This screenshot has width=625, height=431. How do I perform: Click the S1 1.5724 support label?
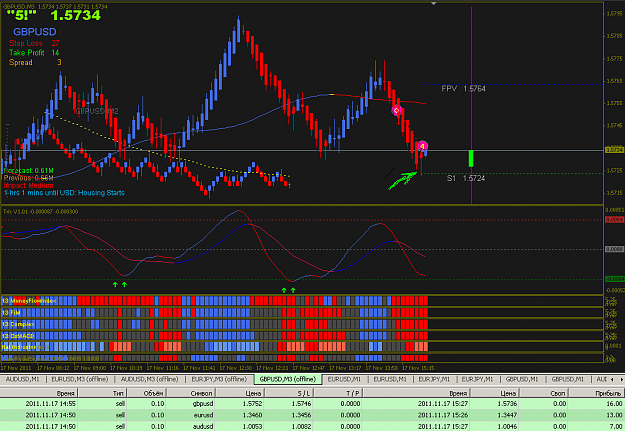coord(466,178)
